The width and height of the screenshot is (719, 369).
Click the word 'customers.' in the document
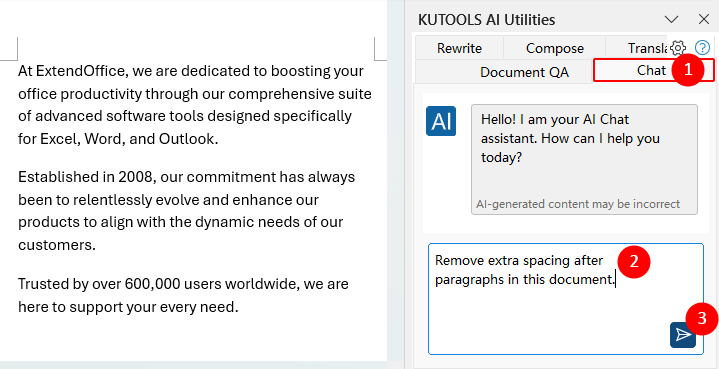click(x=57, y=245)
